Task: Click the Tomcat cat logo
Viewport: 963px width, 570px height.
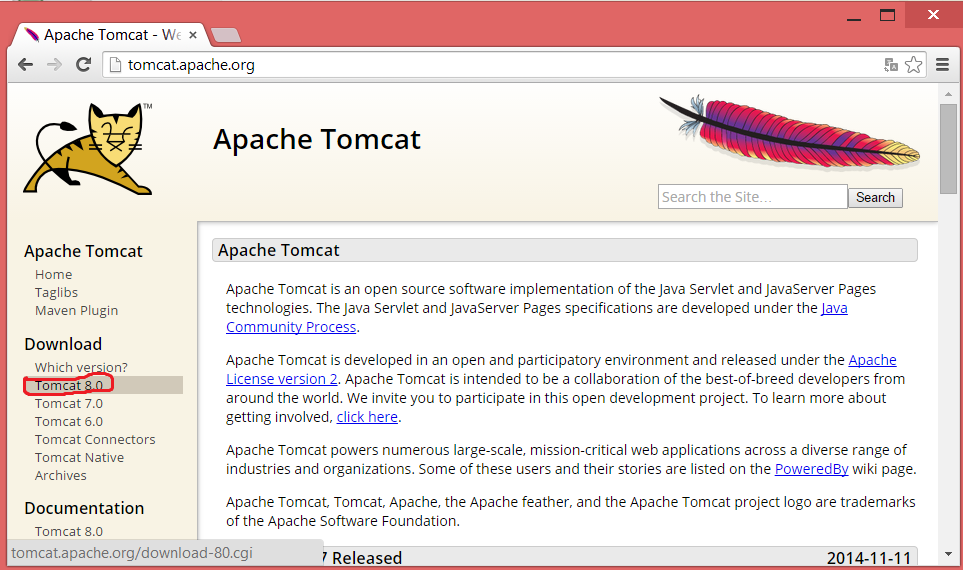Action: pos(88,148)
